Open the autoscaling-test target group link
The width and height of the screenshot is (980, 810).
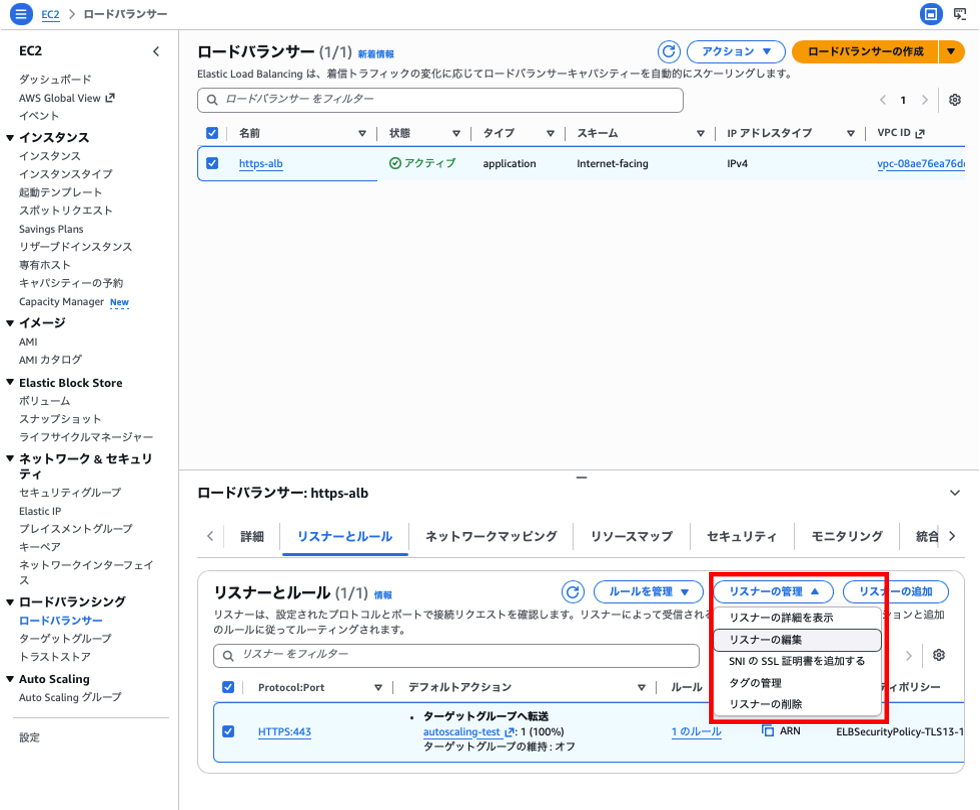(x=462, y=732)
